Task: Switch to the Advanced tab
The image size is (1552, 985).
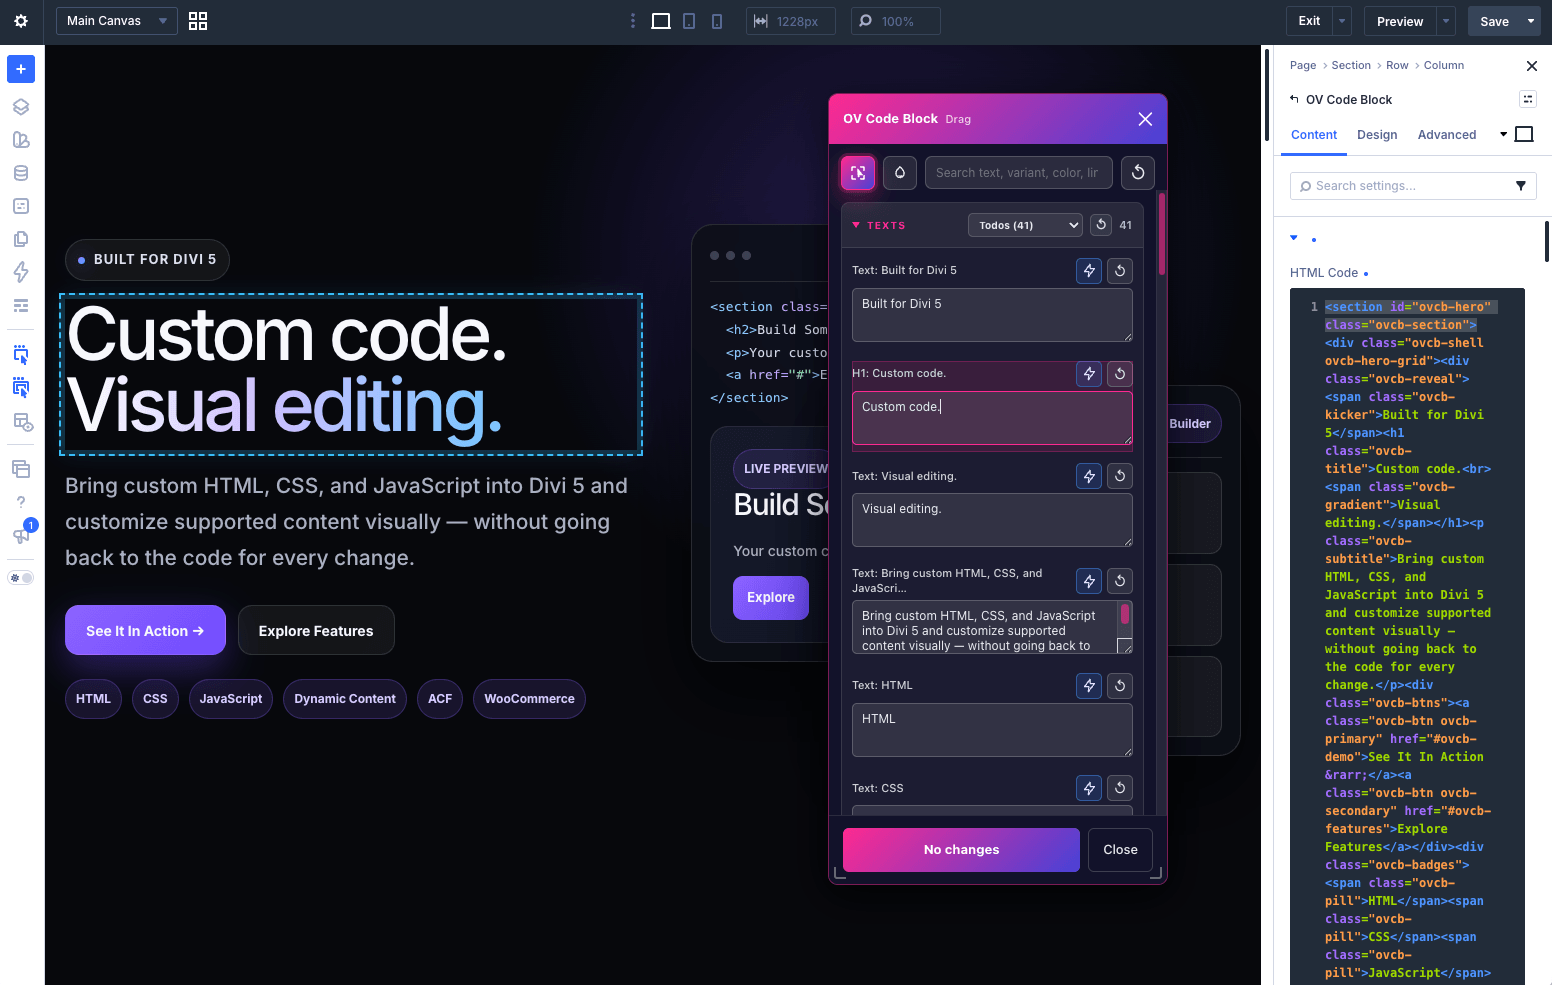Action: tap(1447, 135)
